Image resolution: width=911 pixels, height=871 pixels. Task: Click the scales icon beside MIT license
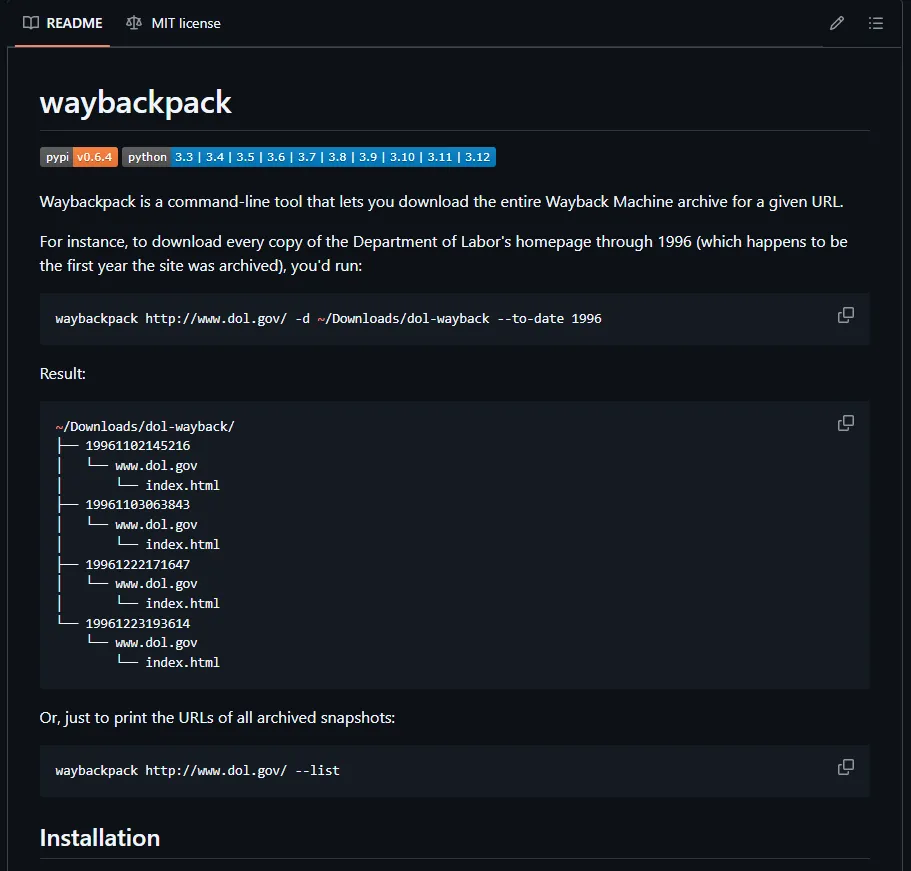coord(134,22)
